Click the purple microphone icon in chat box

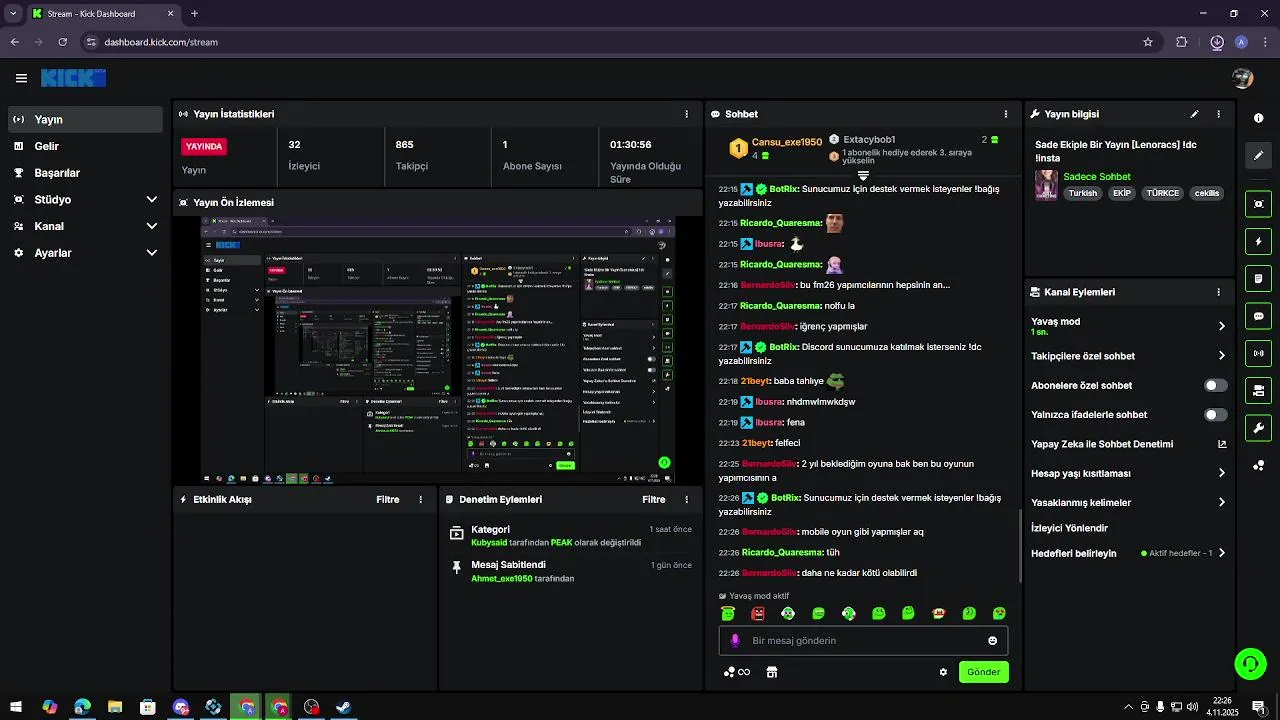pyautogui.click(x=735, y=641)
